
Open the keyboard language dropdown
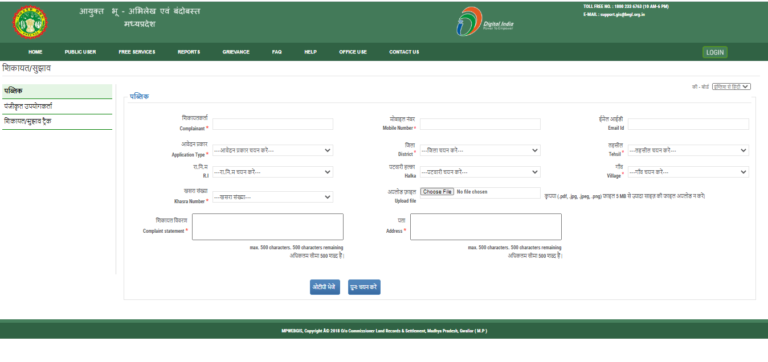point(731,87)
